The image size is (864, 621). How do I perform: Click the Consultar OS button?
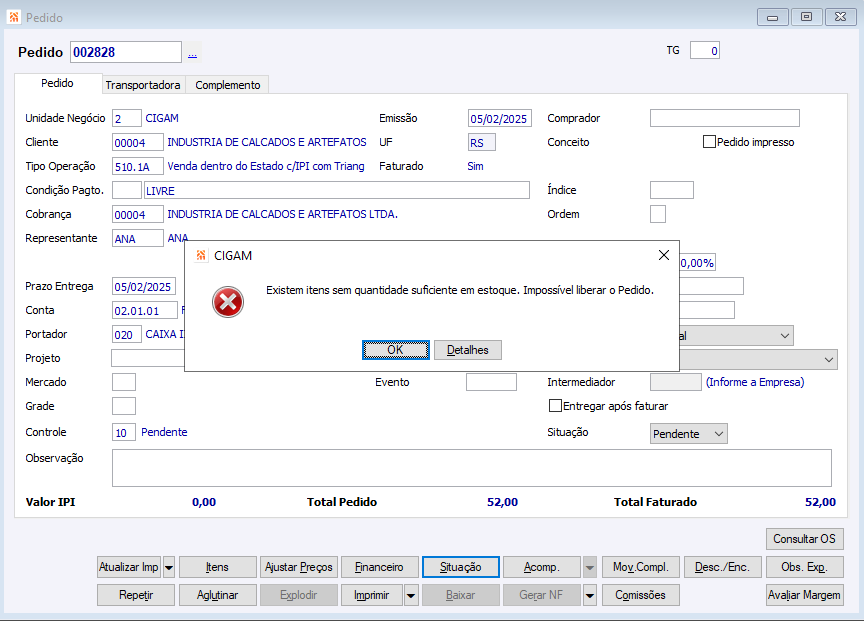(x=804, y=539)
